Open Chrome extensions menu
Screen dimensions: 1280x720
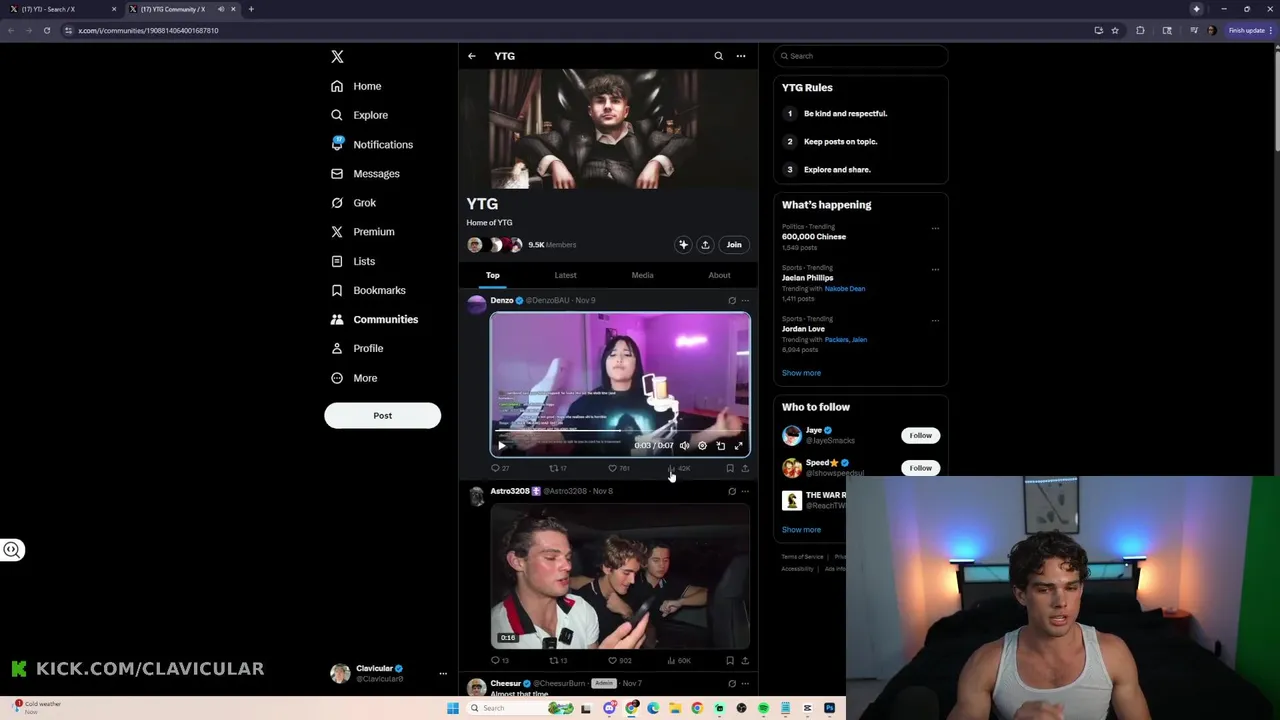(x=1140, y=30)
